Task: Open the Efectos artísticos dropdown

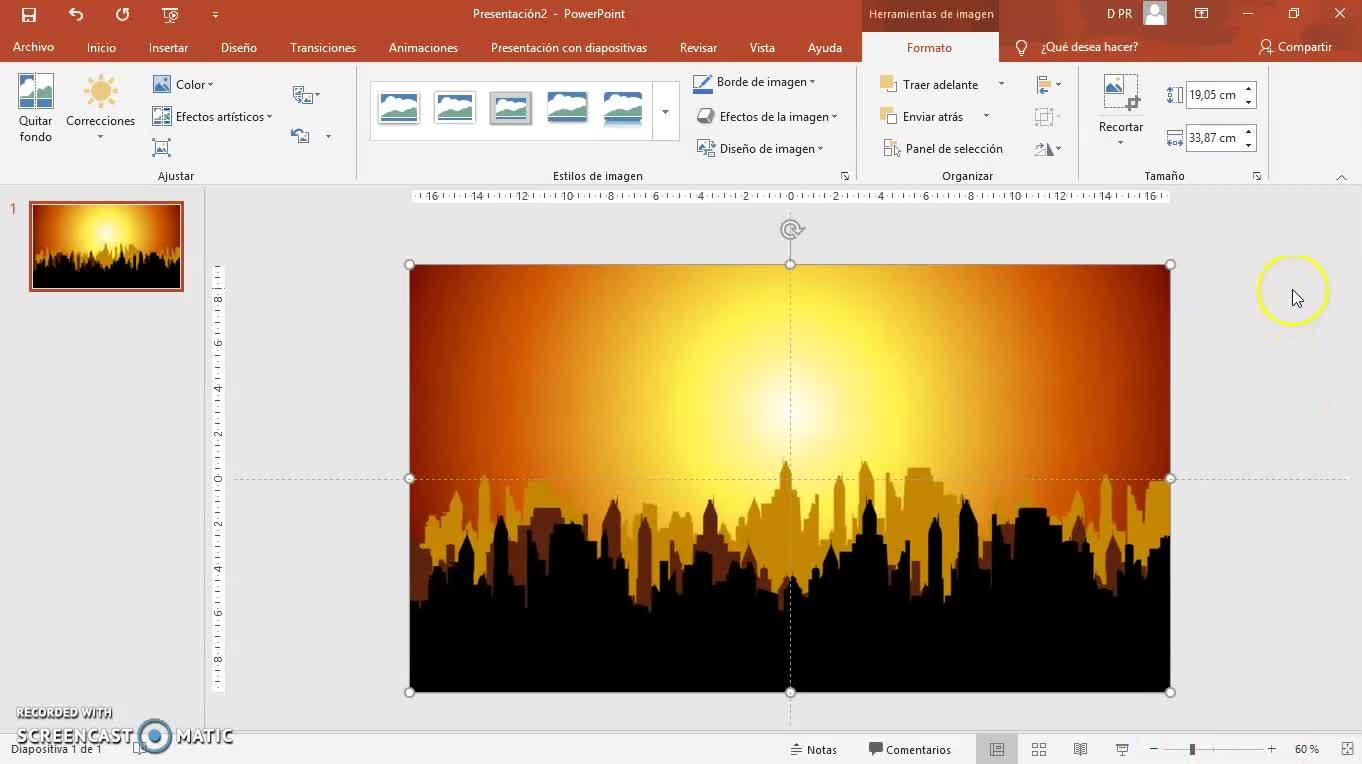Action: pos(212,117)
